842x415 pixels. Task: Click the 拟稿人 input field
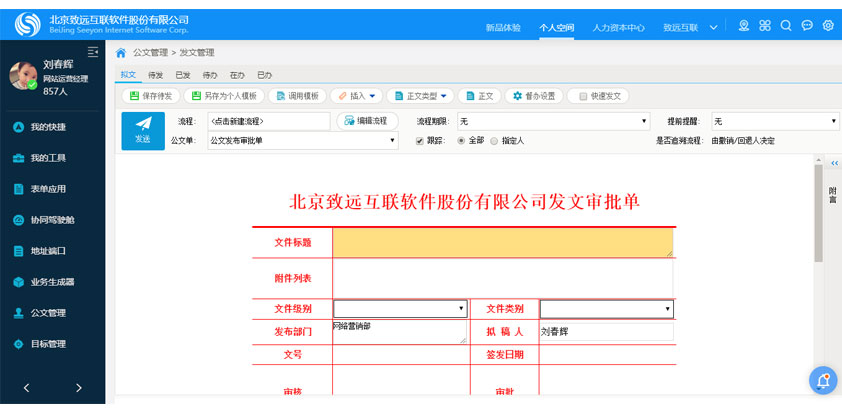pos(606,332)
